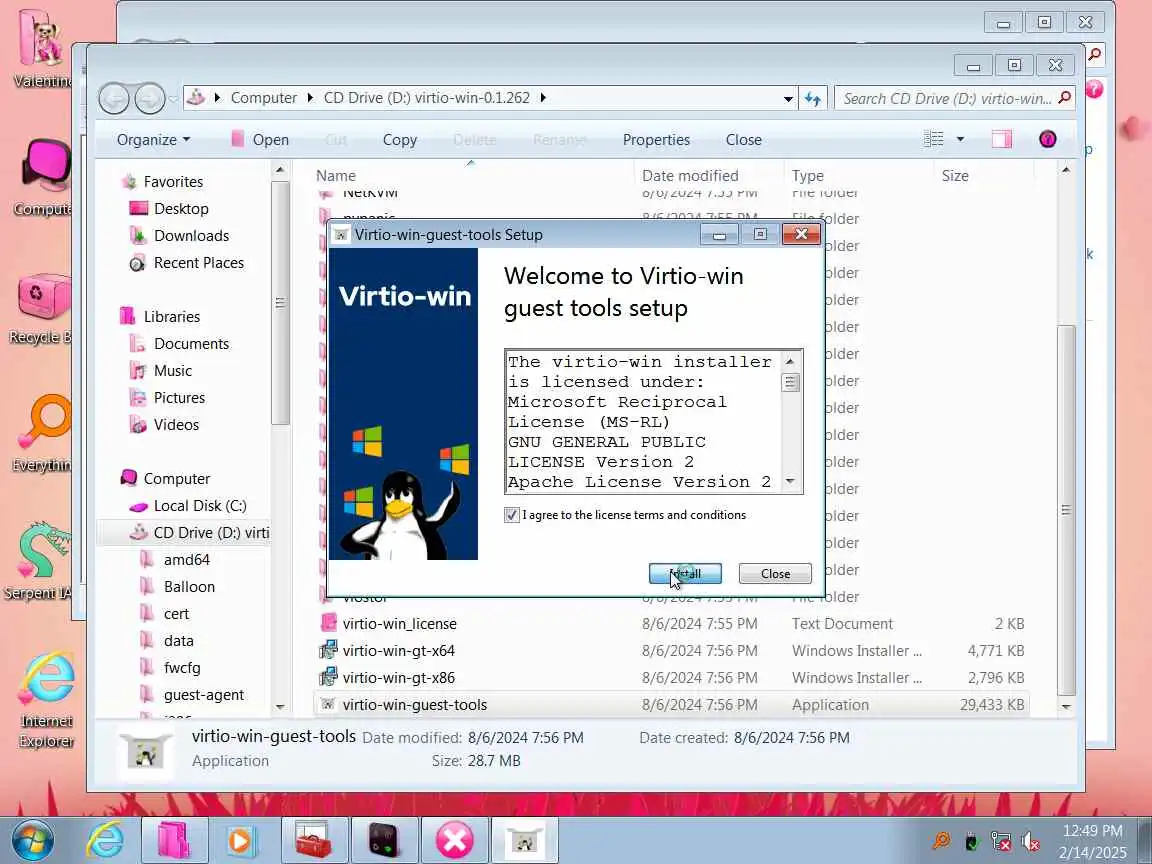Image resolution: width=1152 pixels, height=864 pixels.
Task: Open pink folder Explorer taskbar icon
Action: 173,840
